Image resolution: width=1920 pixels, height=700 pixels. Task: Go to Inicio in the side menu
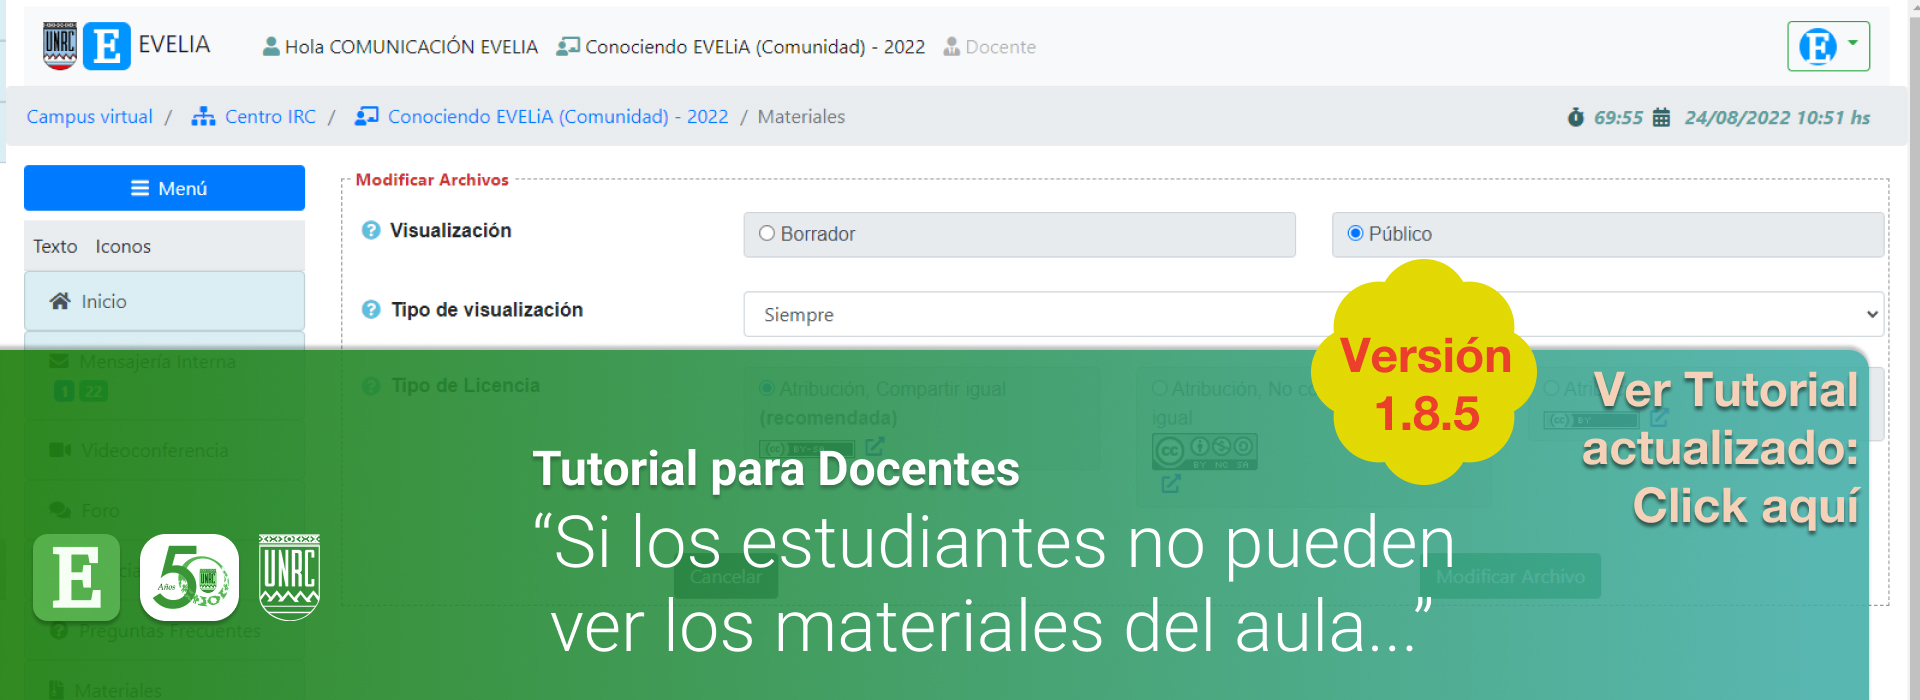[164, 301]
